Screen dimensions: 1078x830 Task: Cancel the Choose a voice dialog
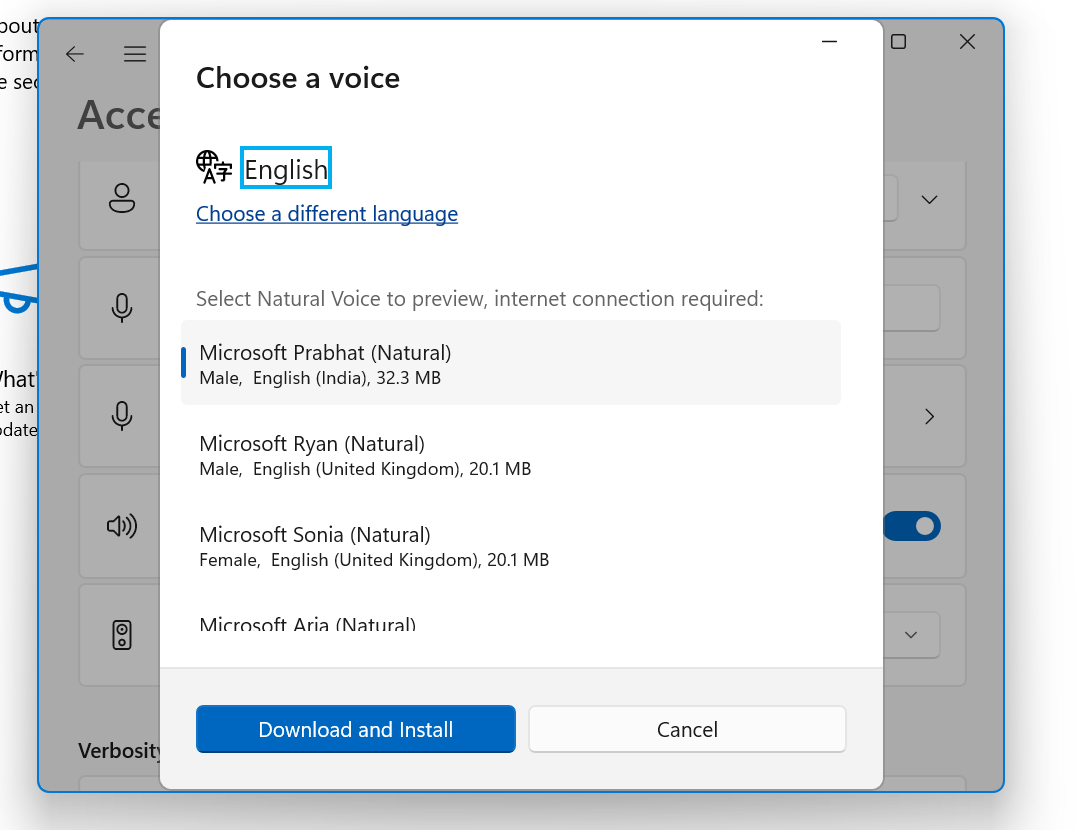click(x=687, y=729)
